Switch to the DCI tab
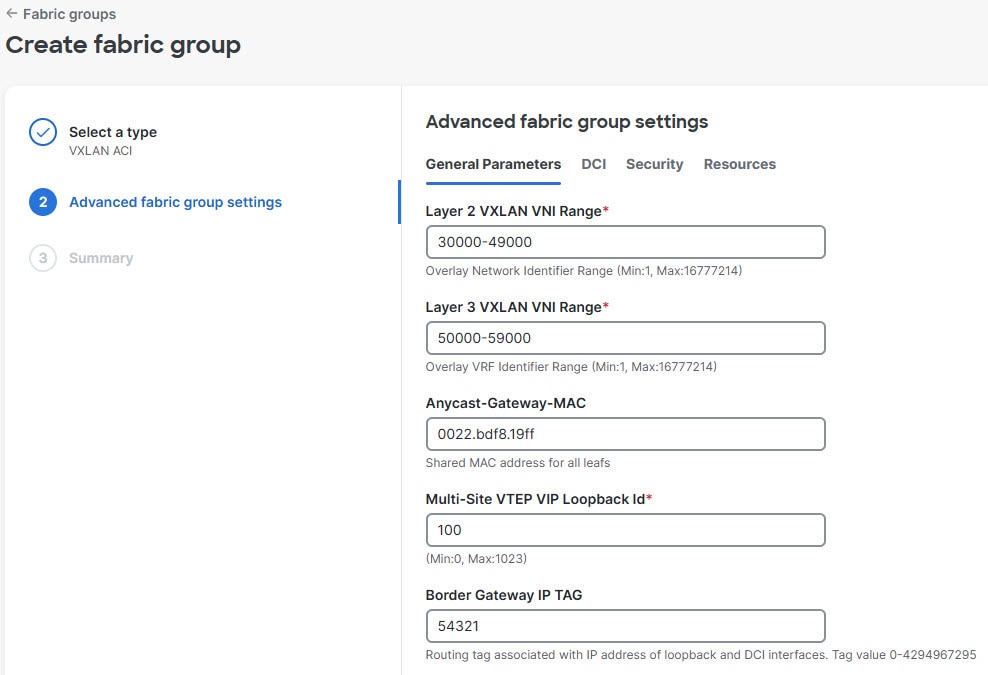This screenshot has height=675, width=988. 594,164
